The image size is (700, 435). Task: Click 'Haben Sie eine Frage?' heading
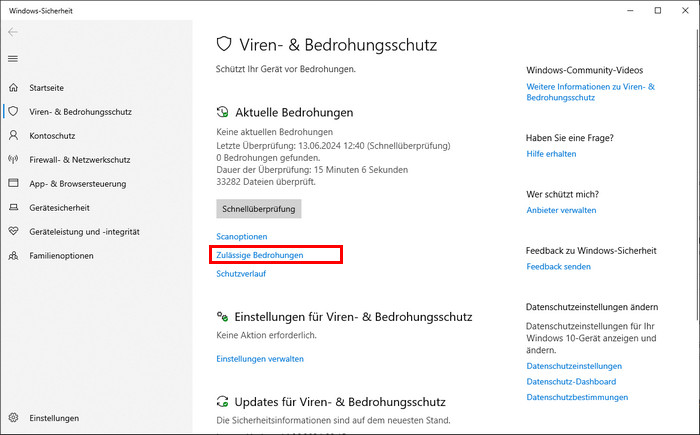click(570, 138)
